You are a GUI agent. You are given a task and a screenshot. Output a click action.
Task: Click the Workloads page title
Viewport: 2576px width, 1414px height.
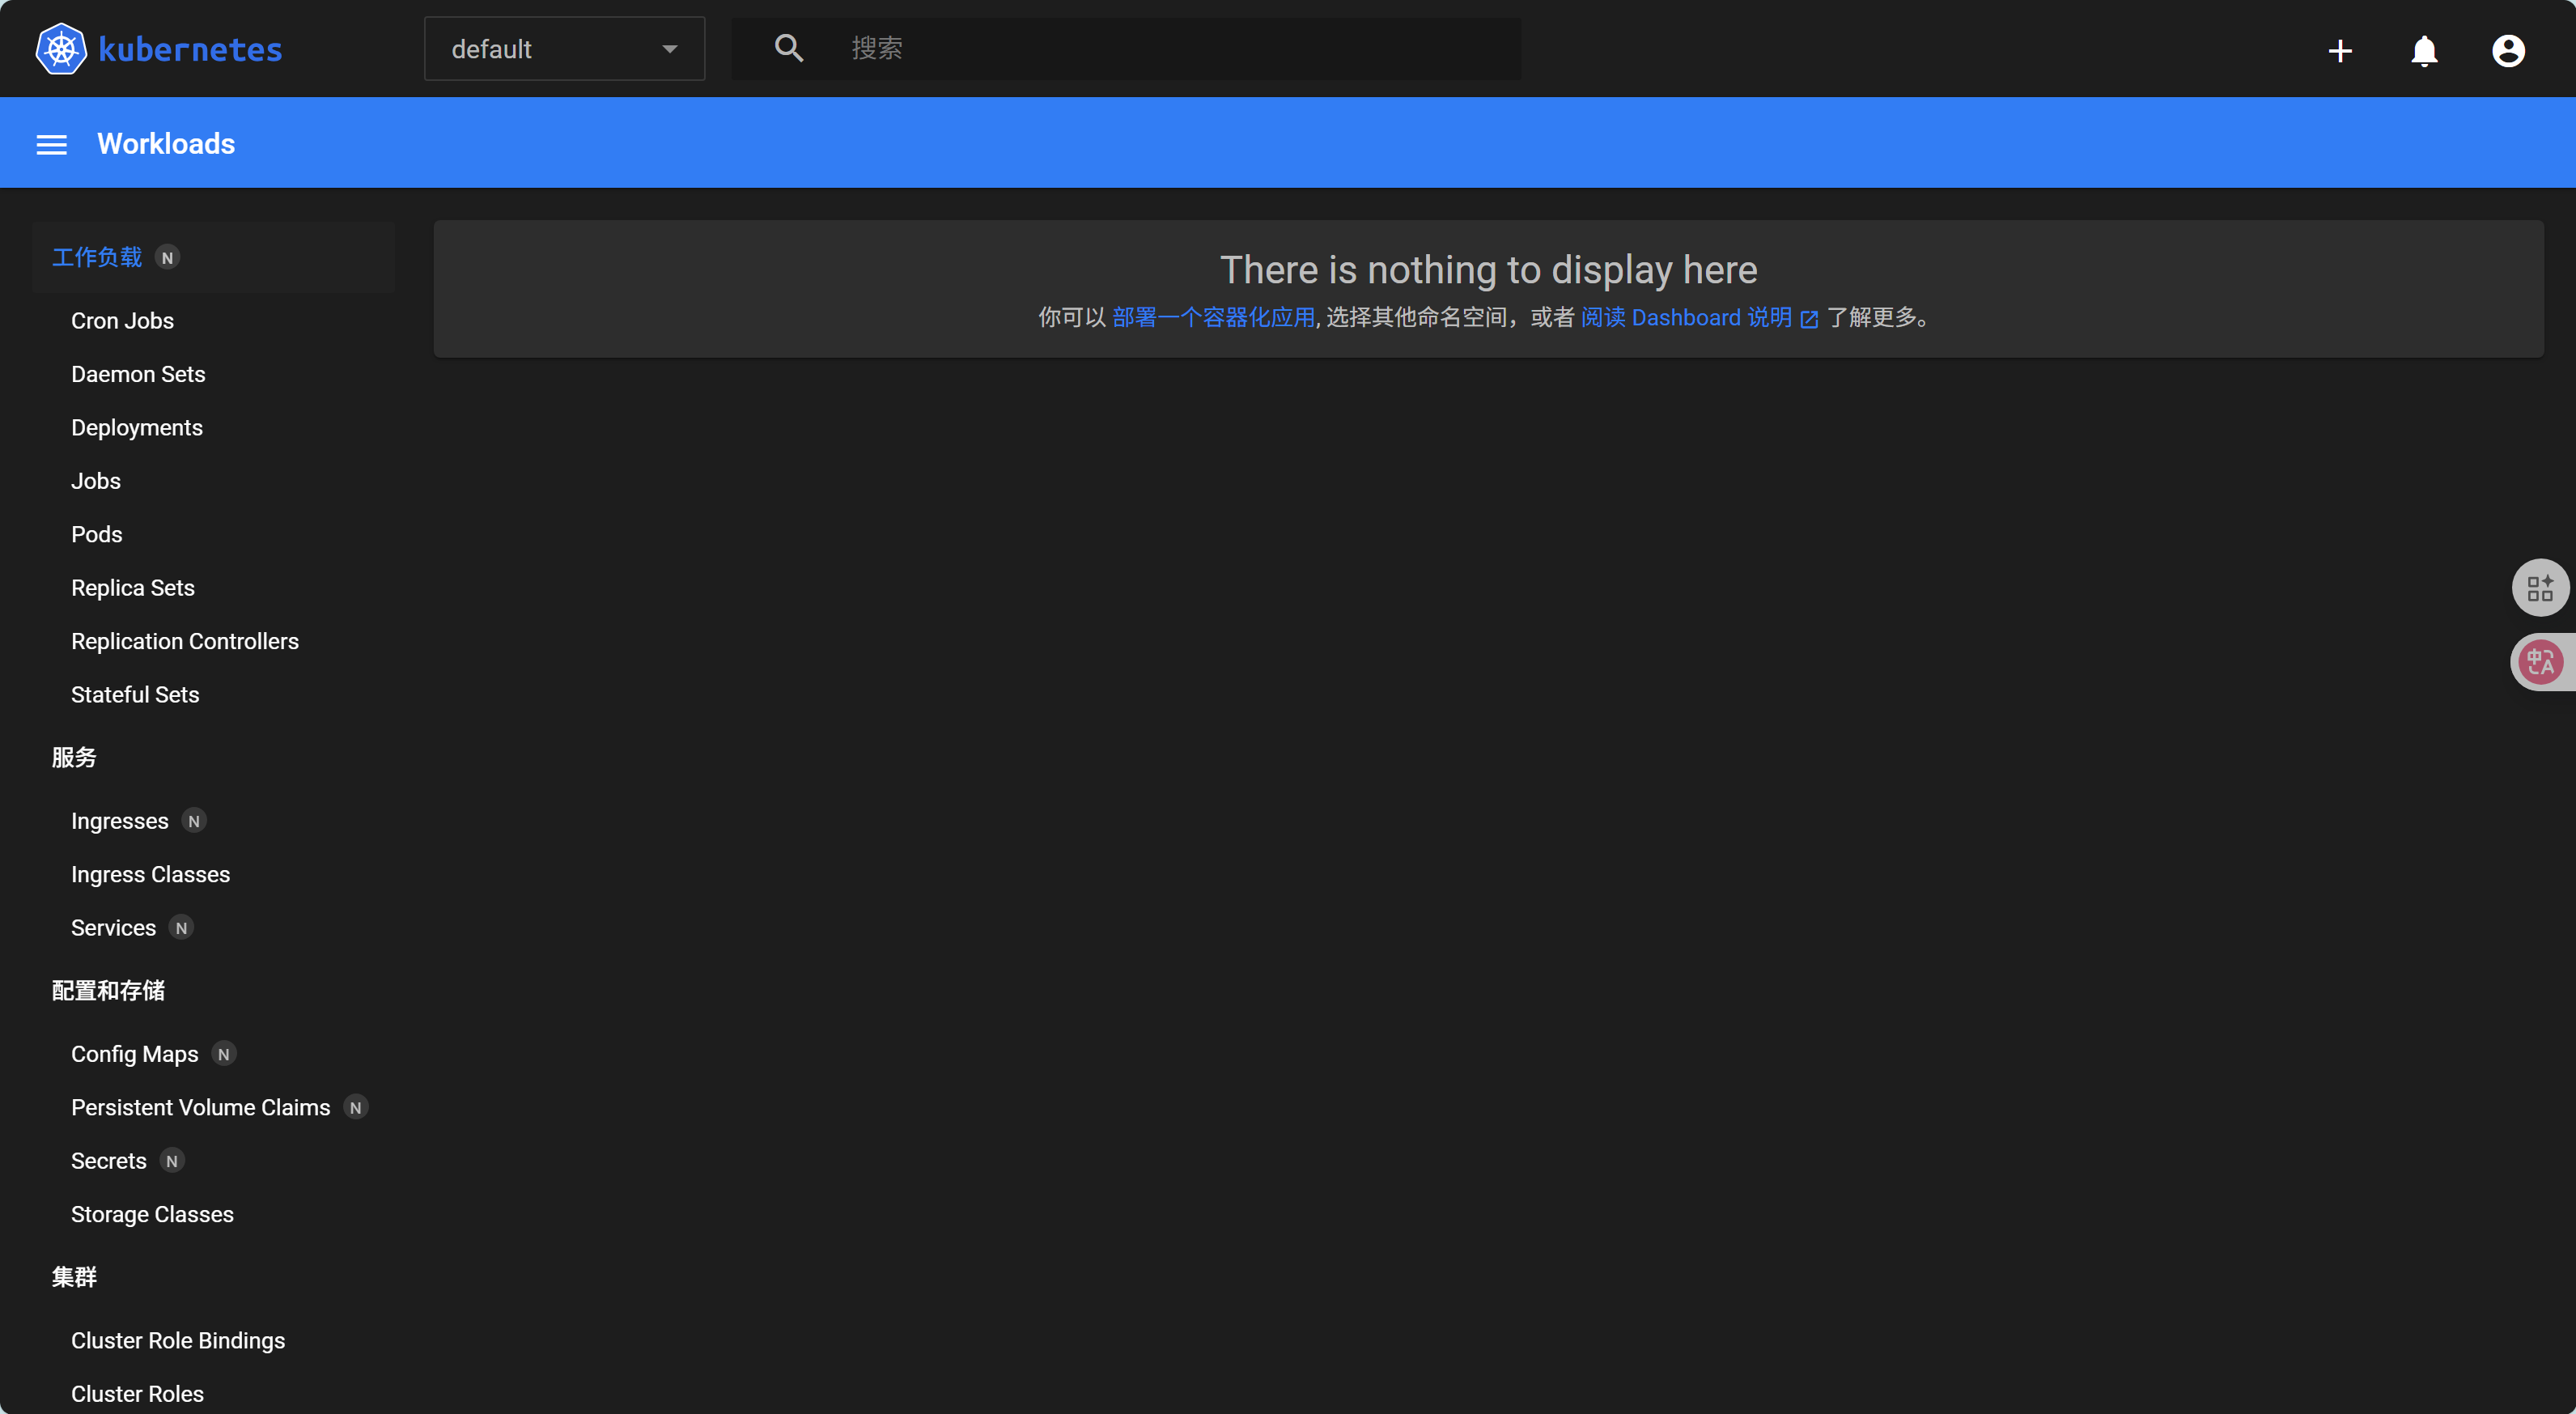point(166,144)
